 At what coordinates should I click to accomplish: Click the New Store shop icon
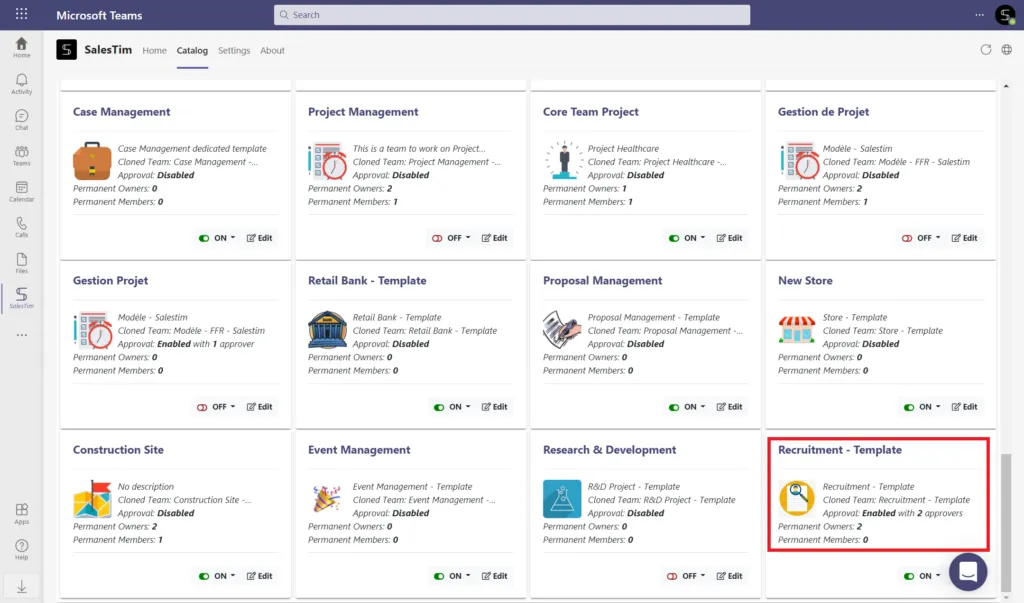797,329
